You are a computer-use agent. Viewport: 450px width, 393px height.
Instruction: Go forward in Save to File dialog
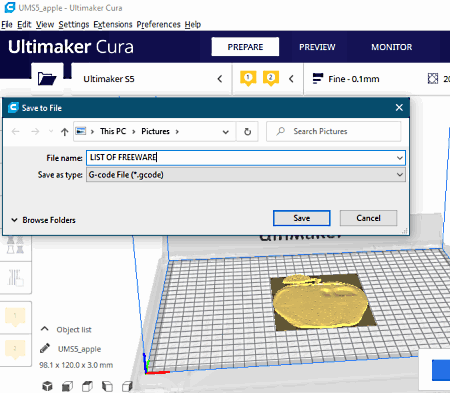pos(35,132)
